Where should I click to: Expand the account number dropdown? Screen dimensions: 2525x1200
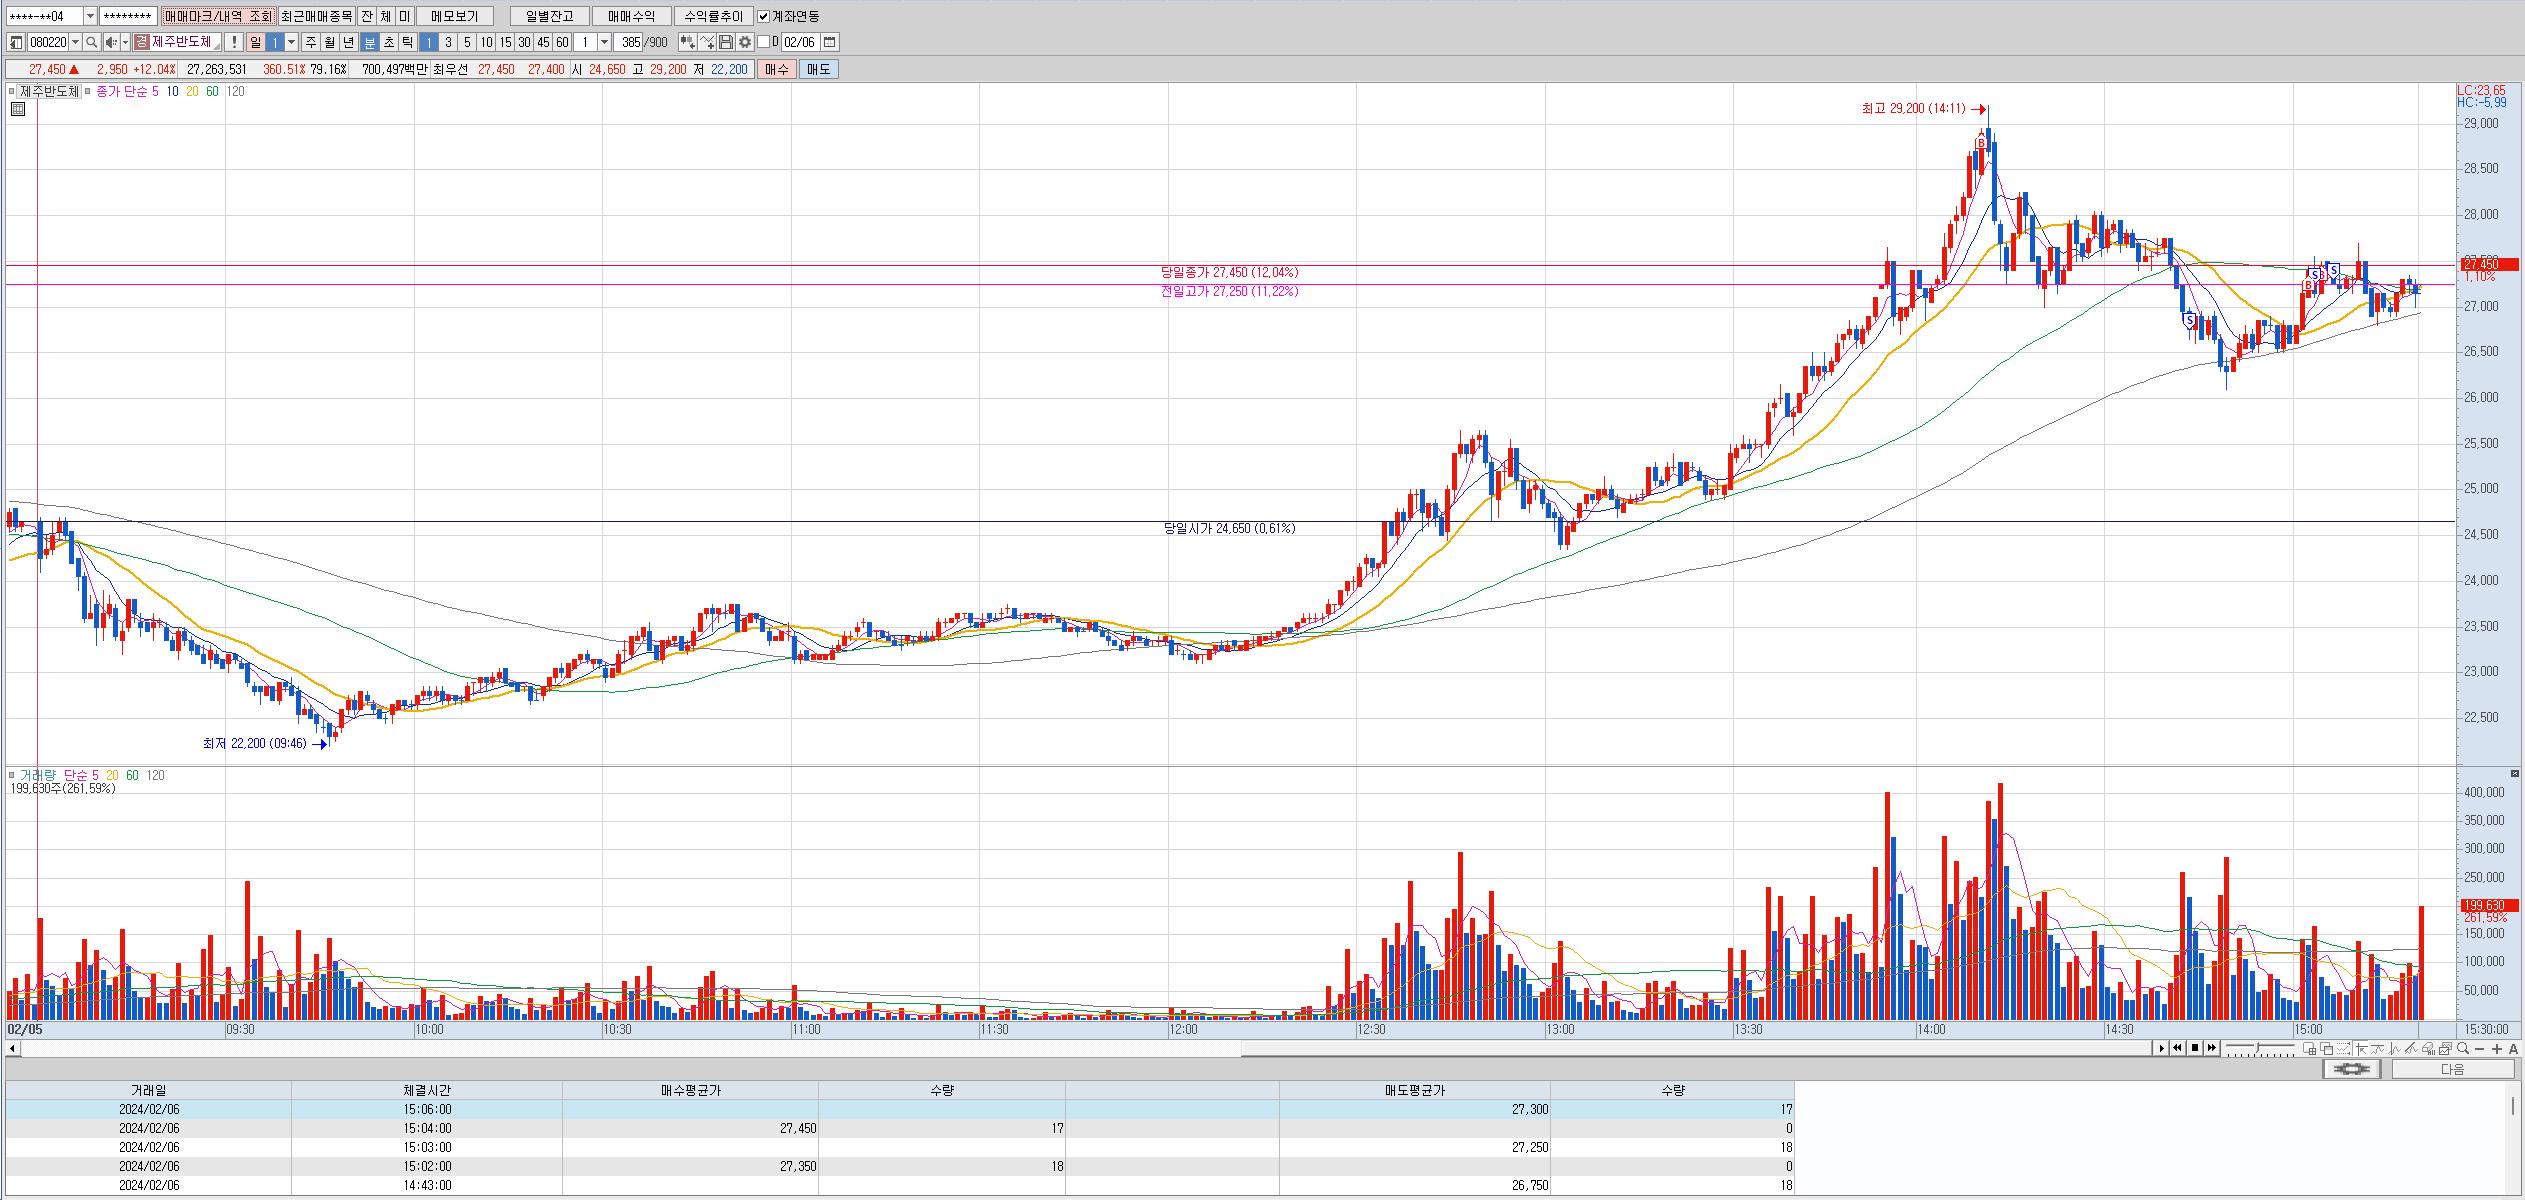point(90,16)
